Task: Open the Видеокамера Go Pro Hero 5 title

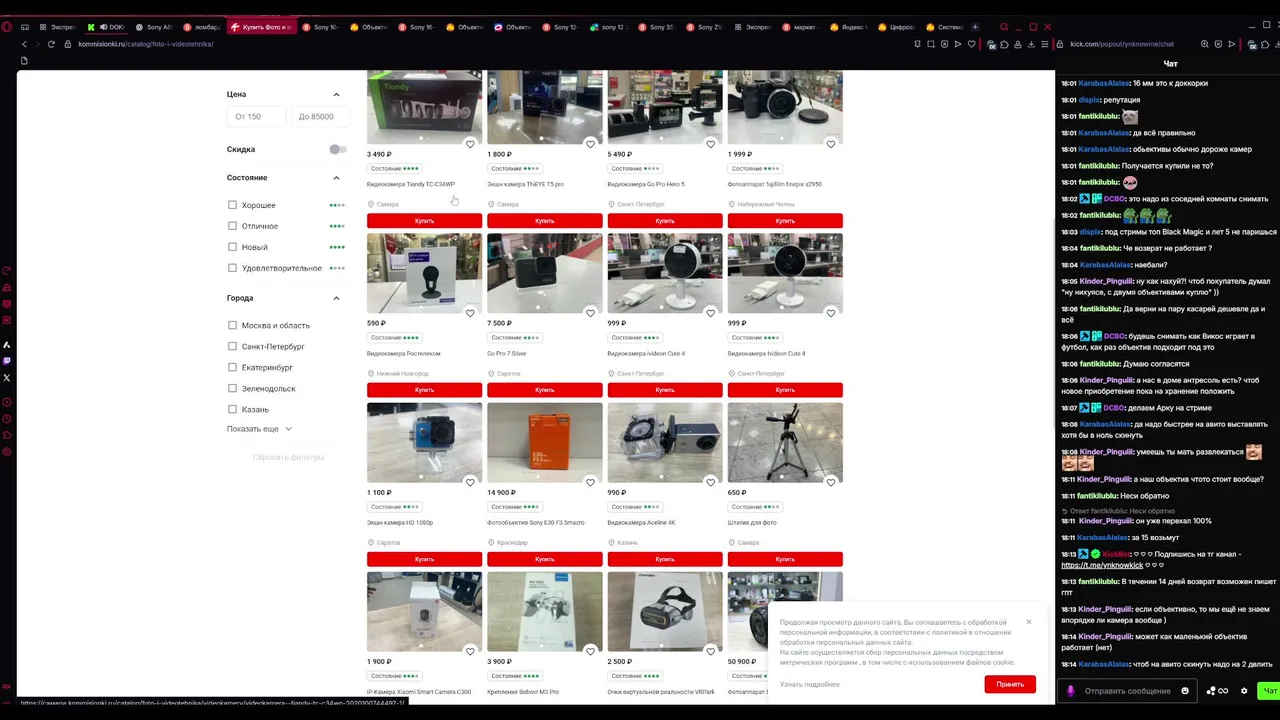Action: pyautogui.click(x=646, y=184)
